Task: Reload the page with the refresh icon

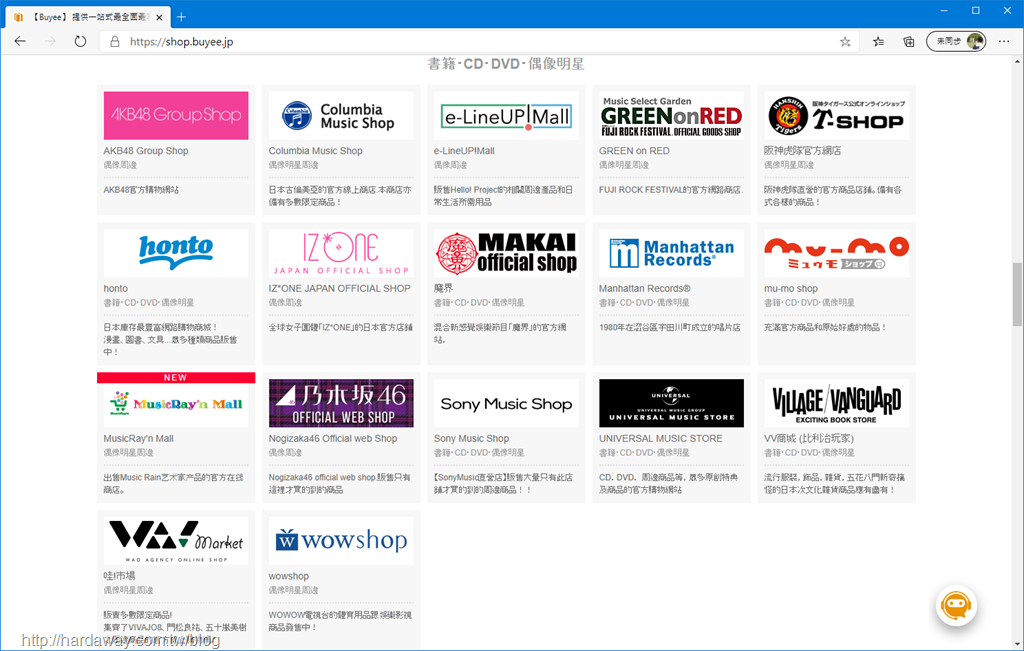Action: point(80,41)
